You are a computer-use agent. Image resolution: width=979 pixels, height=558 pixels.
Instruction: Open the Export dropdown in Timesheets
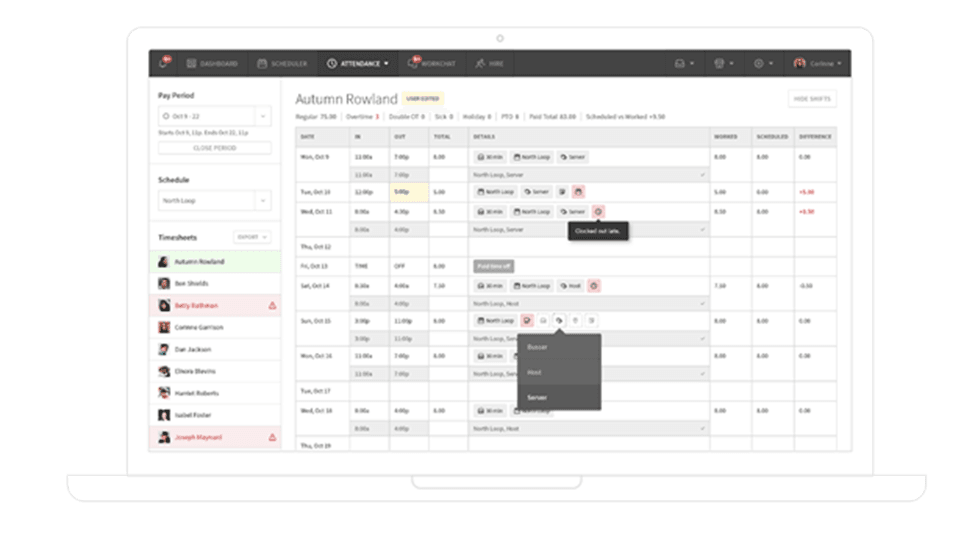(252, 237)
